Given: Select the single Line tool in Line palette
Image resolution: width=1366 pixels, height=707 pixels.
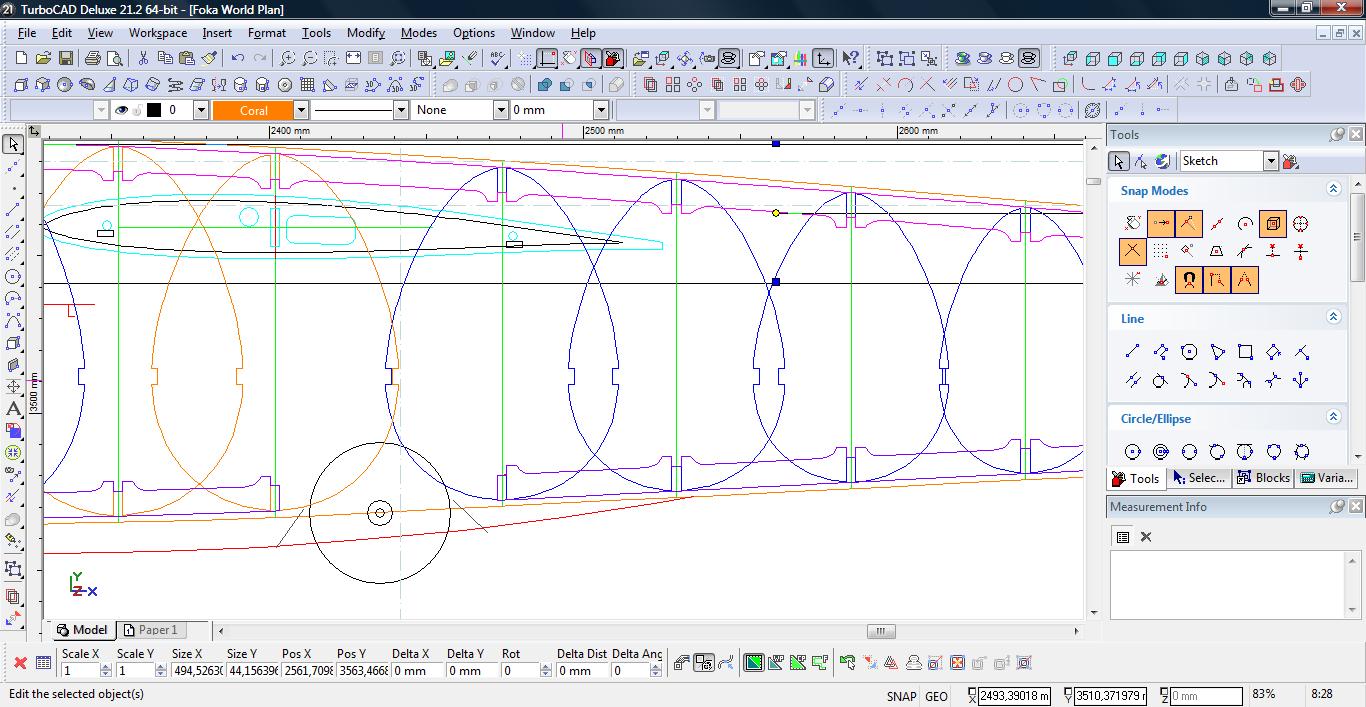Looking at the screenshot, I should click(x=1132, y=352).
